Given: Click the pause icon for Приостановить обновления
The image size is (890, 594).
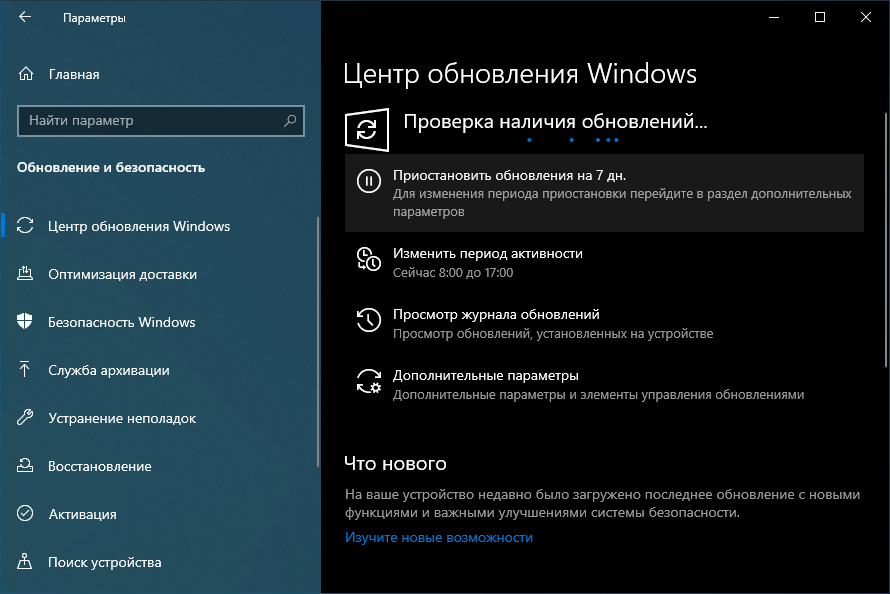Looking at the screenshot, I should click(x=368, y=181).
